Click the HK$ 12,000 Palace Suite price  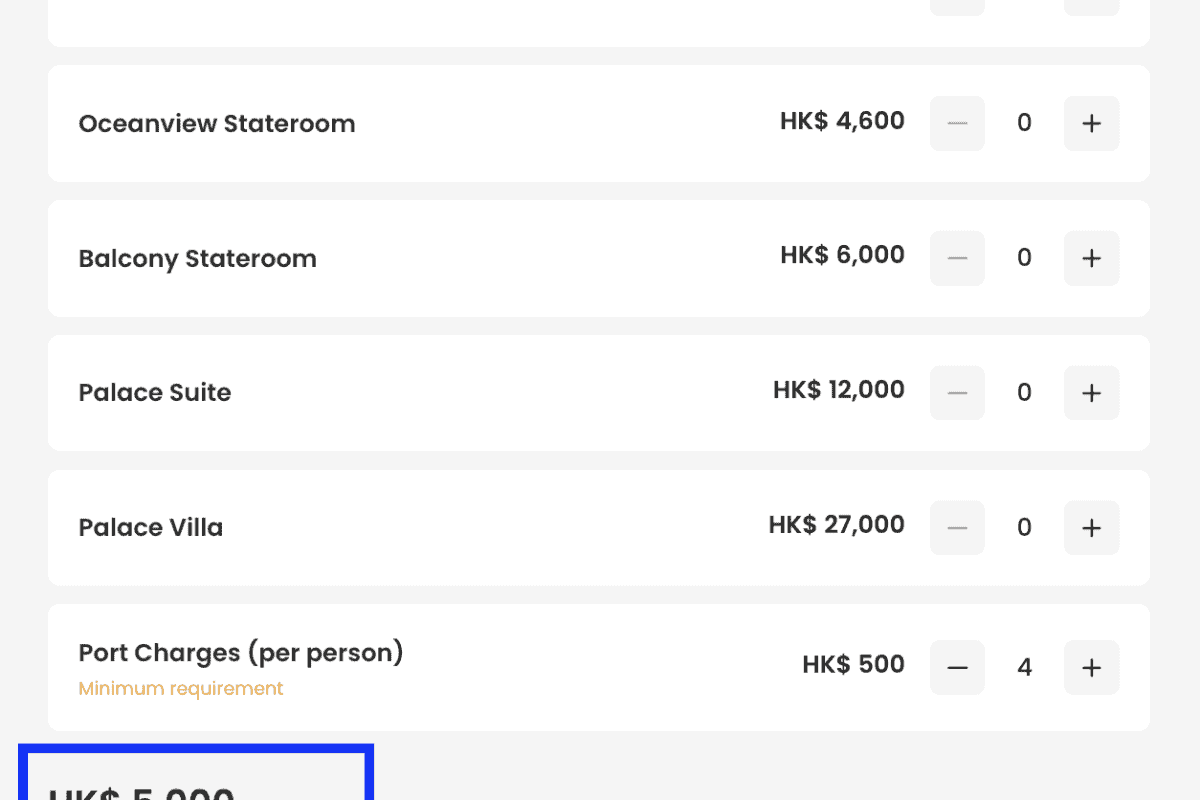point(838,390)
